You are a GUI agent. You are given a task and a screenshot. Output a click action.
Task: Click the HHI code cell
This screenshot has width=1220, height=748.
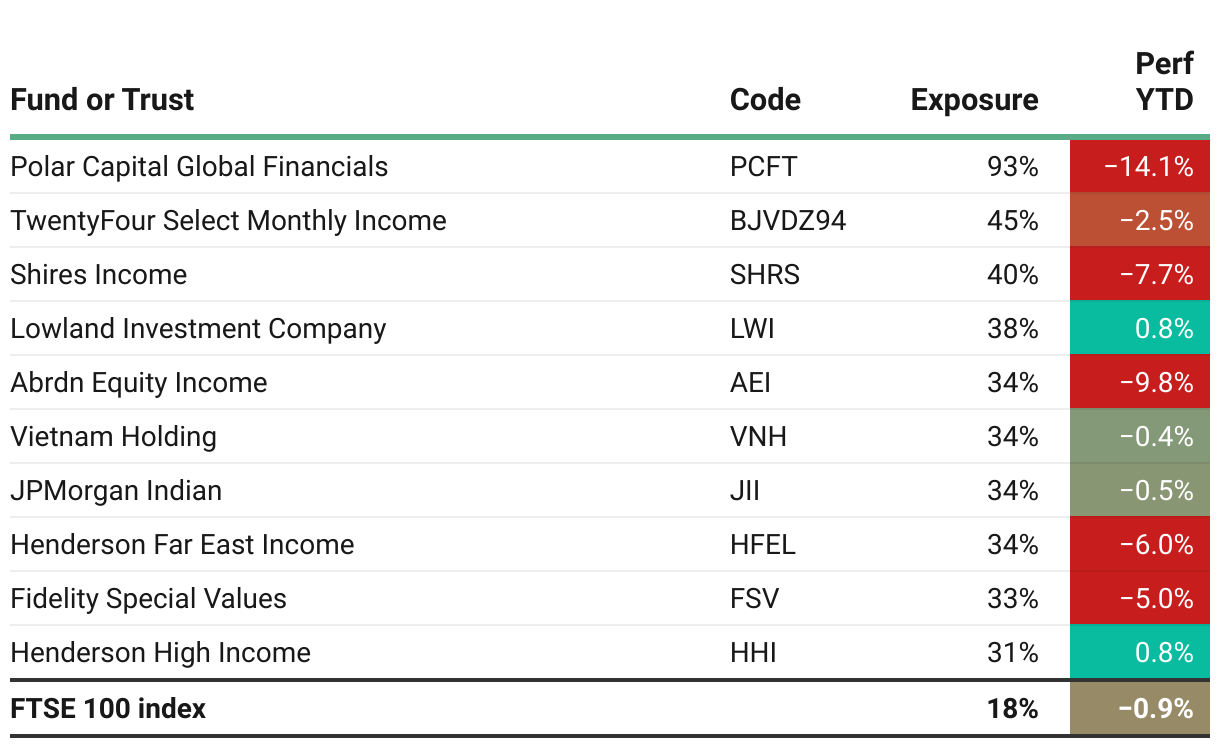point(753,652)
